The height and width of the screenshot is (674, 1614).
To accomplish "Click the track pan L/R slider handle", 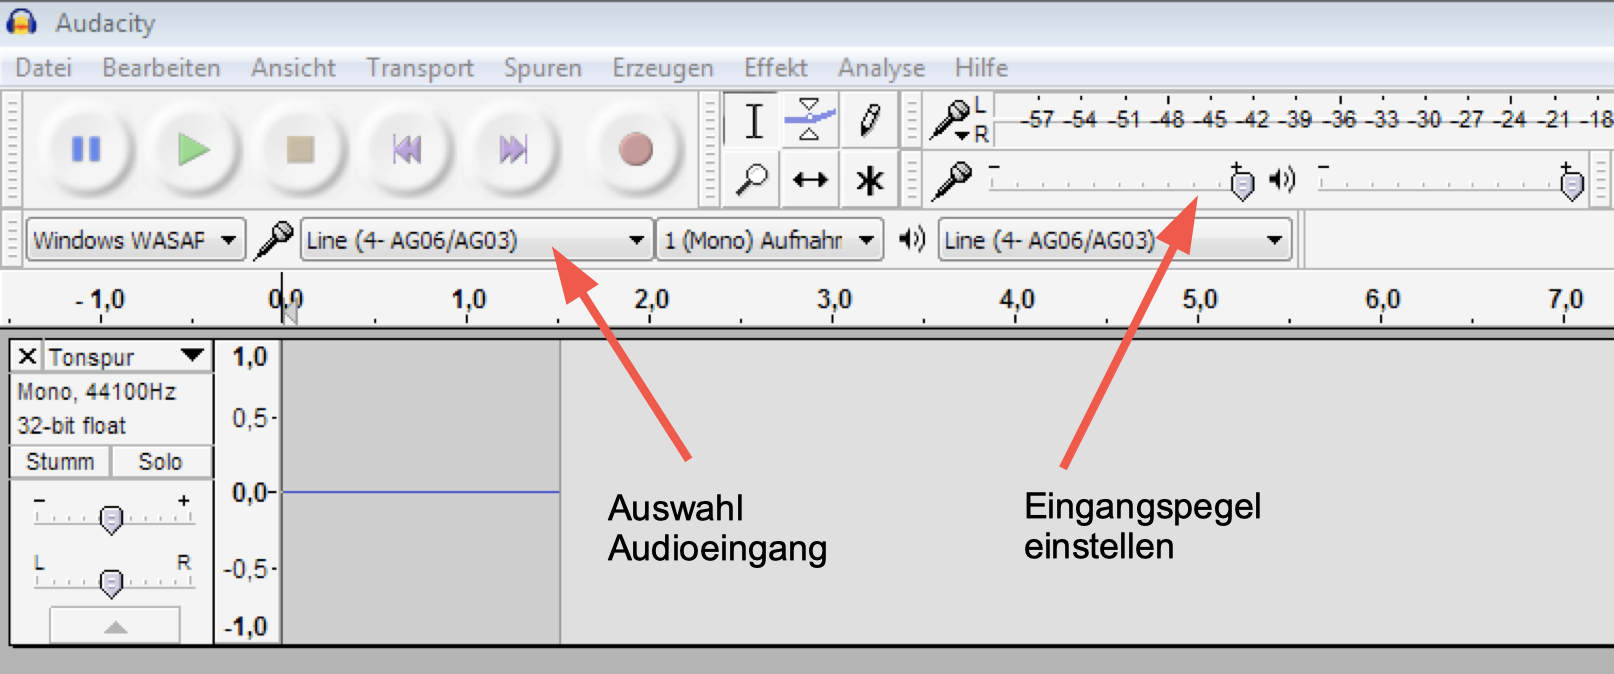I will [111, 582].
